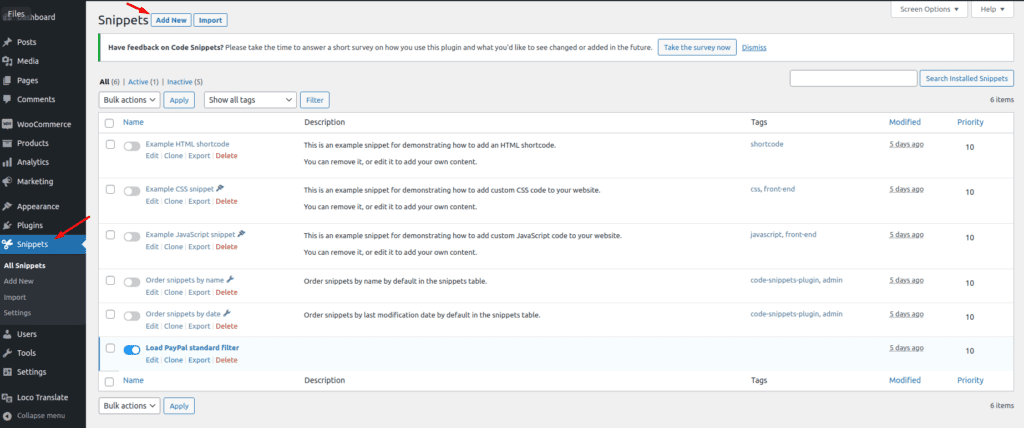The image size is (1024, 428).
Task: Click the Plugins plug icon
Action: click(8, 225)
